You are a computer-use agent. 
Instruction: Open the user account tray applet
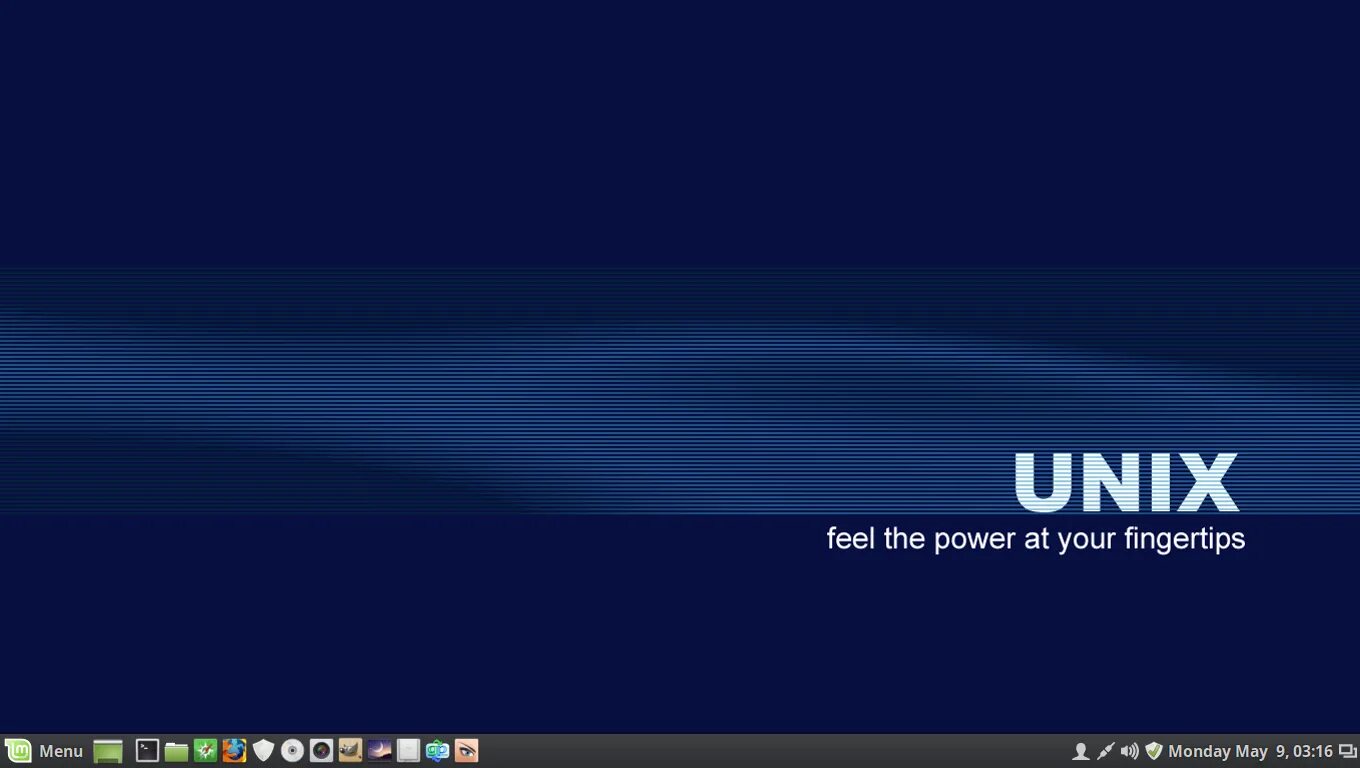pyautogui.click(x=1080, y=751)
